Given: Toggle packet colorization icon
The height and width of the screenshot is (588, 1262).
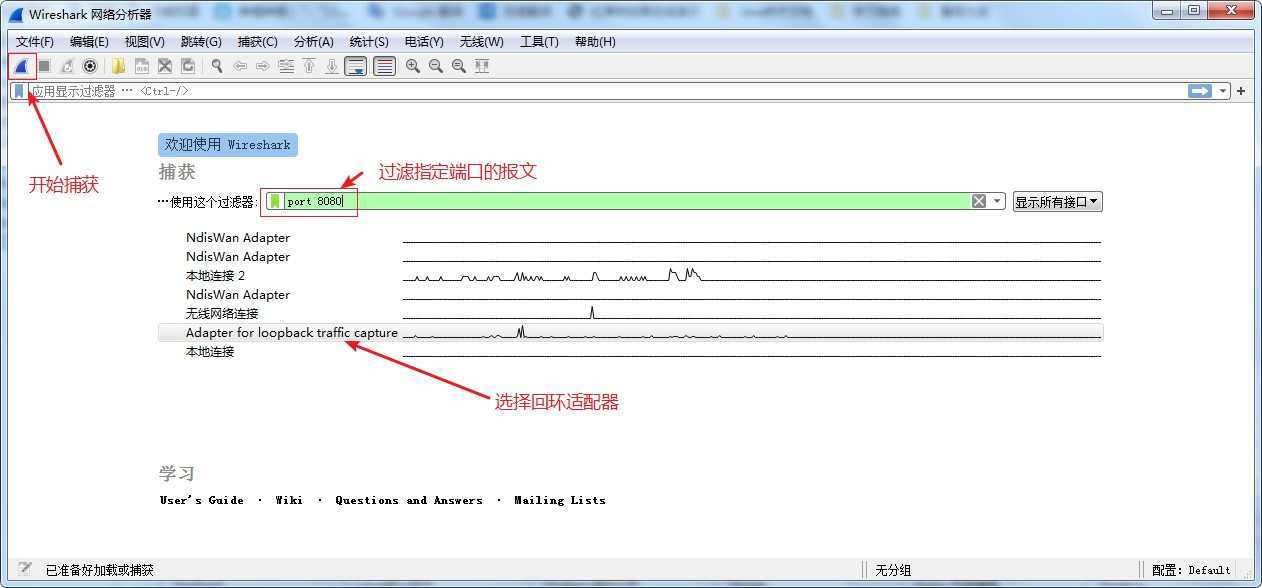Looking at the screenshot, I should tap(384, 66).
